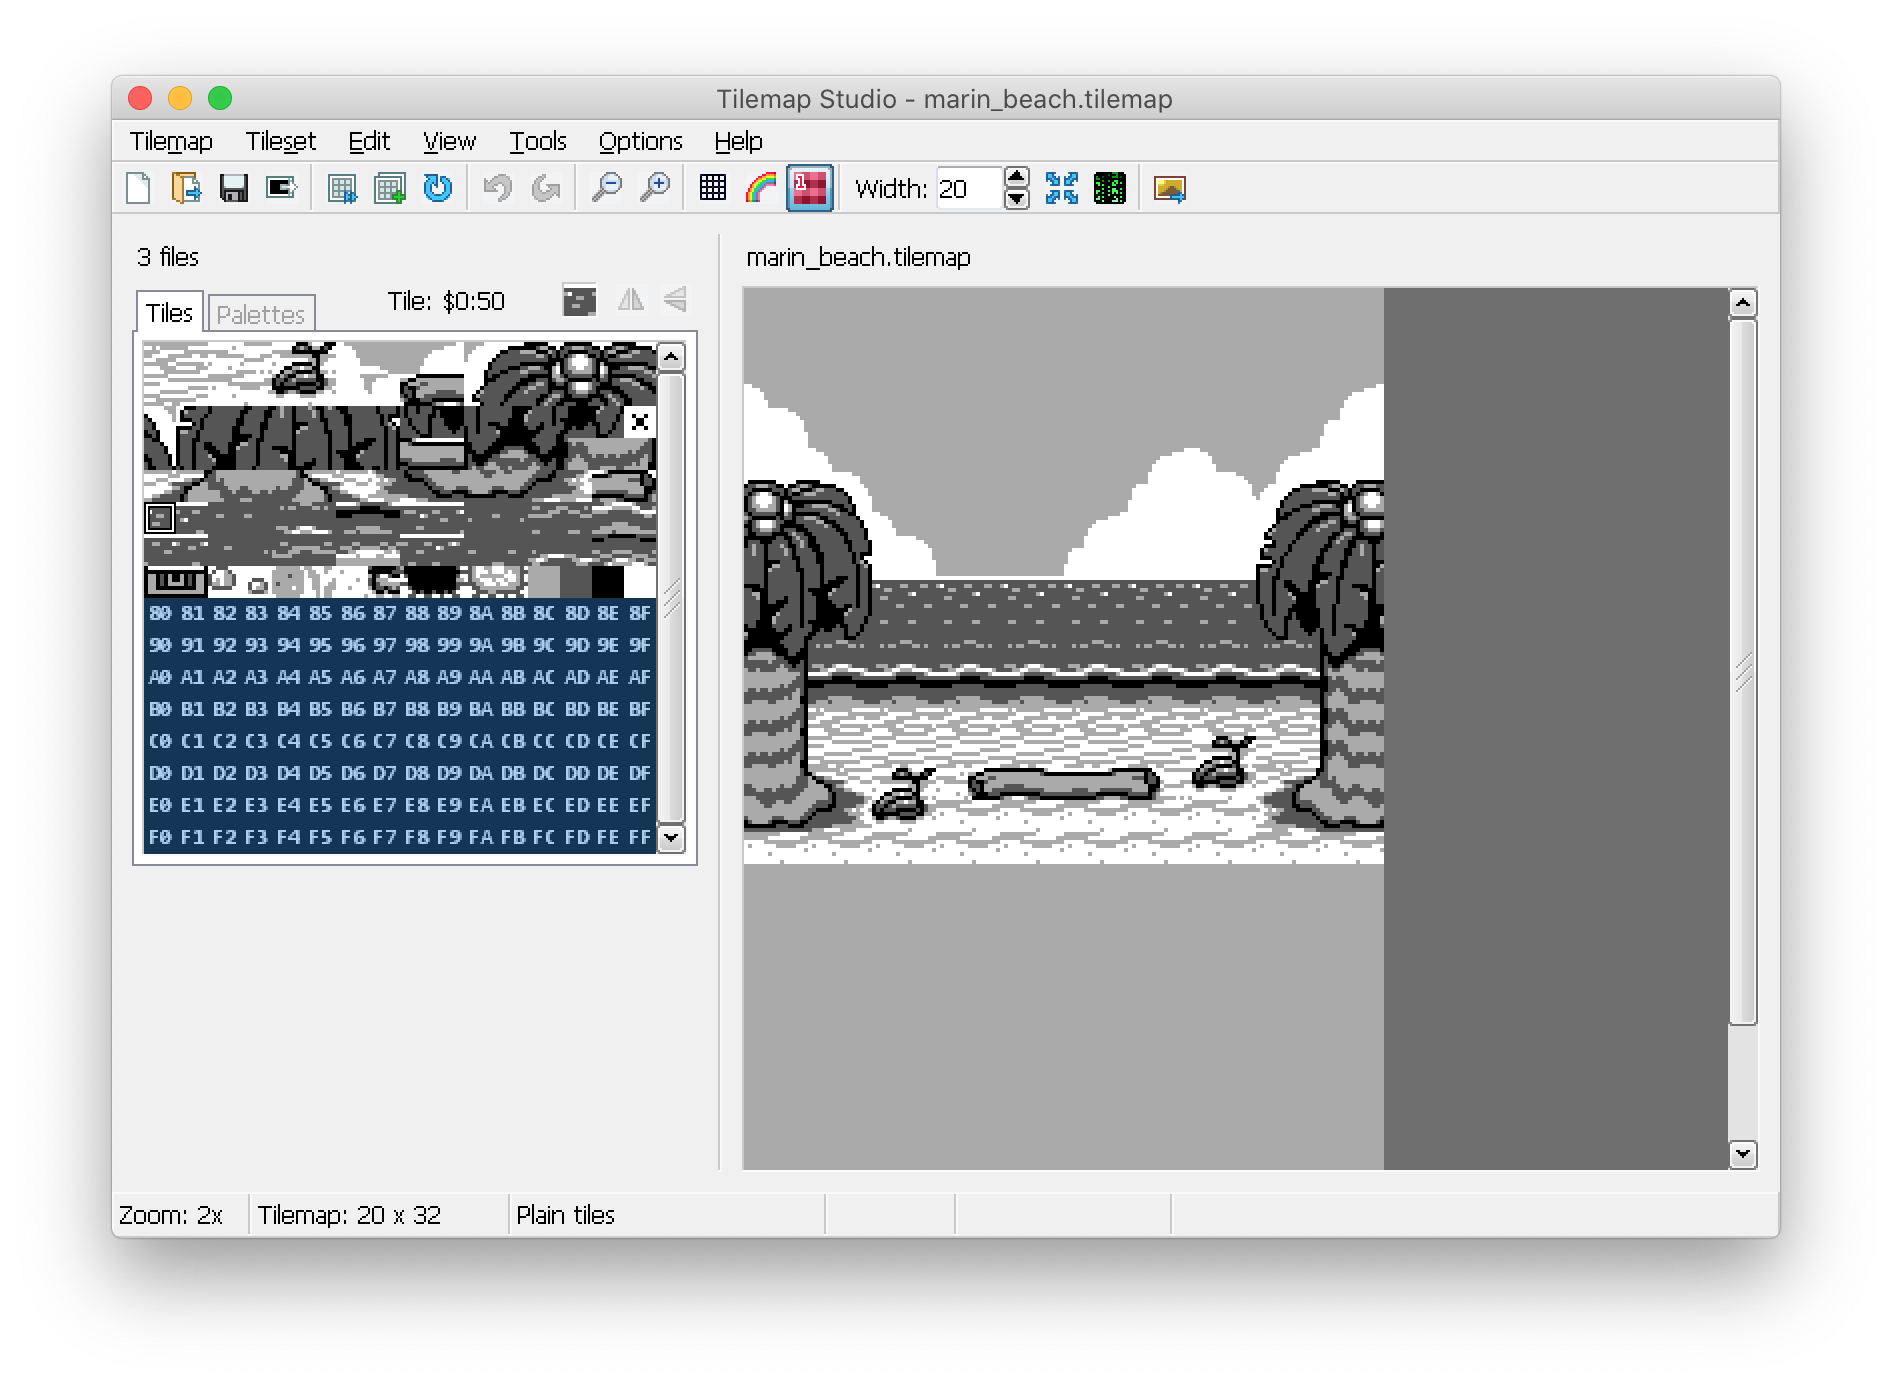Toggle the Rainbow tiles icon
This screenshot has height=1386, width=1892.
(x=761, y=188)
